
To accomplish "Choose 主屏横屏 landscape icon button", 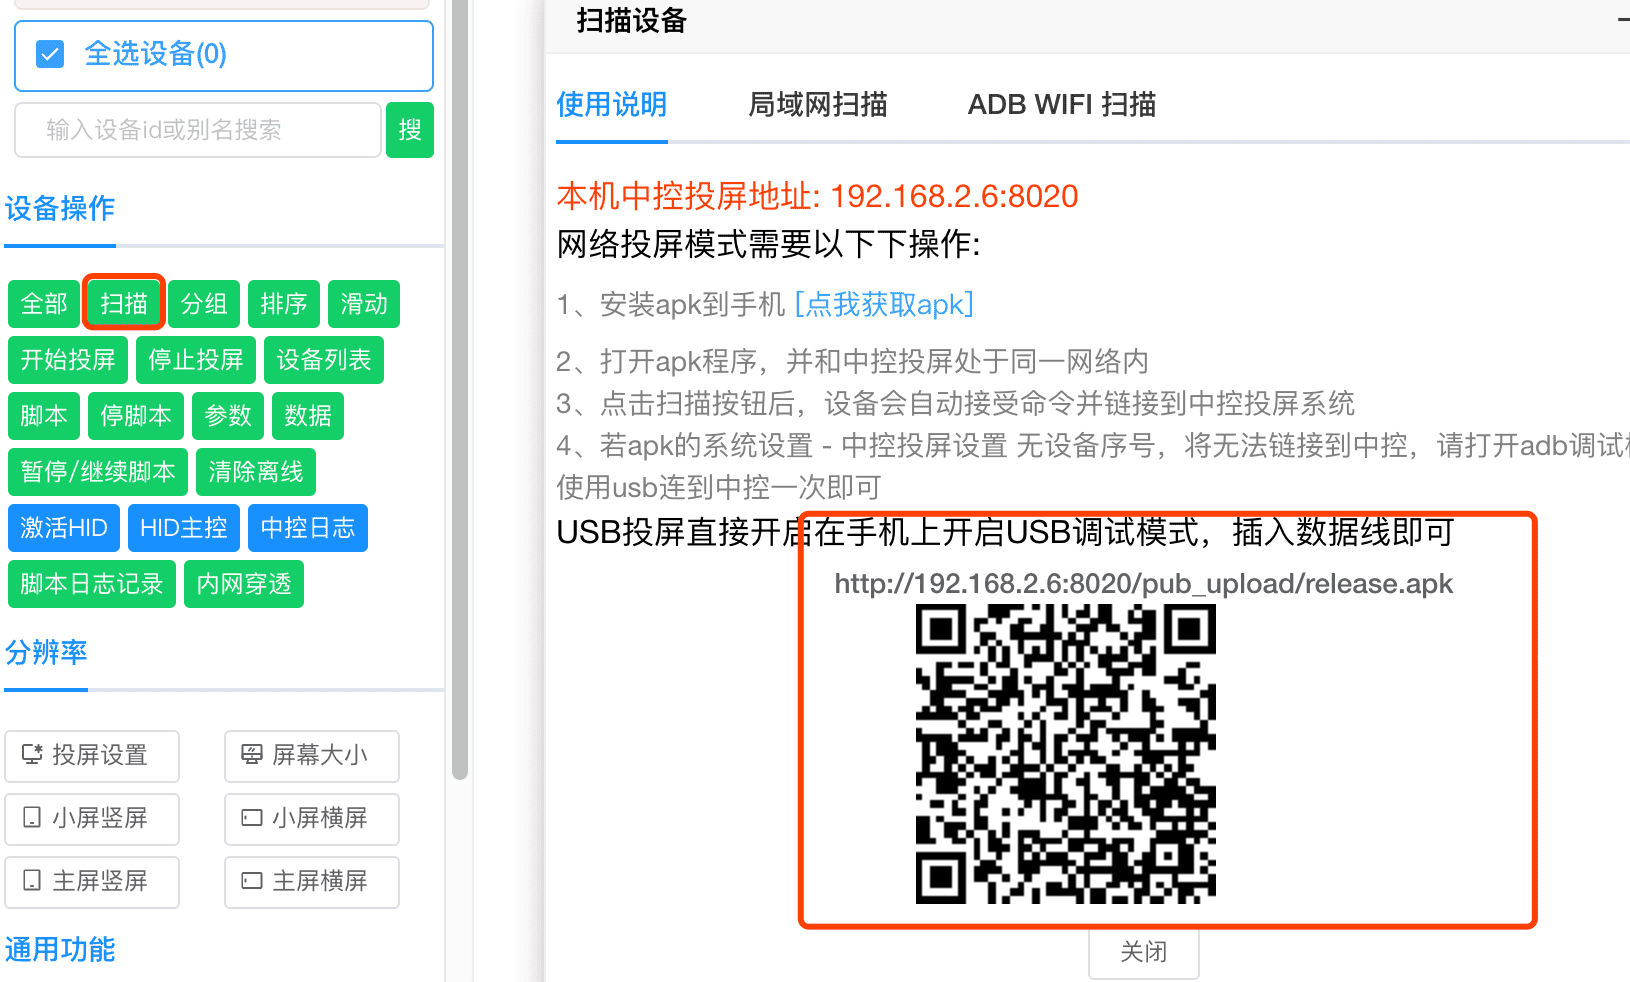I will [x=311, y=882].
